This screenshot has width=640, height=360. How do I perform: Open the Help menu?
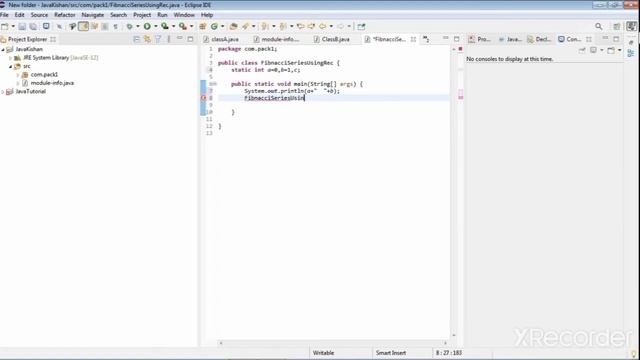tap(207, 15)
